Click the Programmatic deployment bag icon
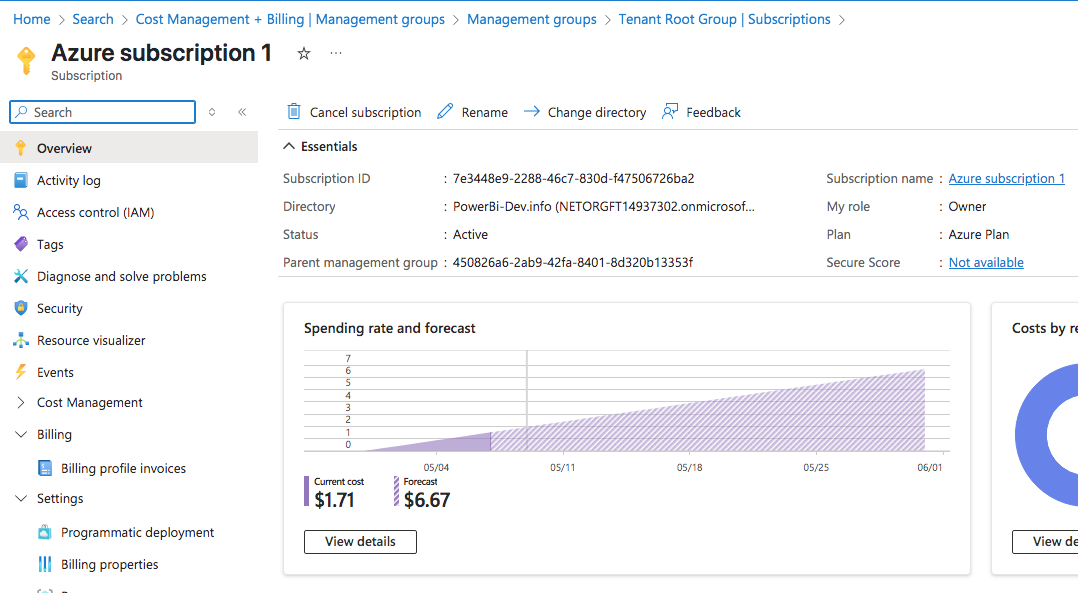Viewport: 1078px width, 593px height. [x=45, y=532]
